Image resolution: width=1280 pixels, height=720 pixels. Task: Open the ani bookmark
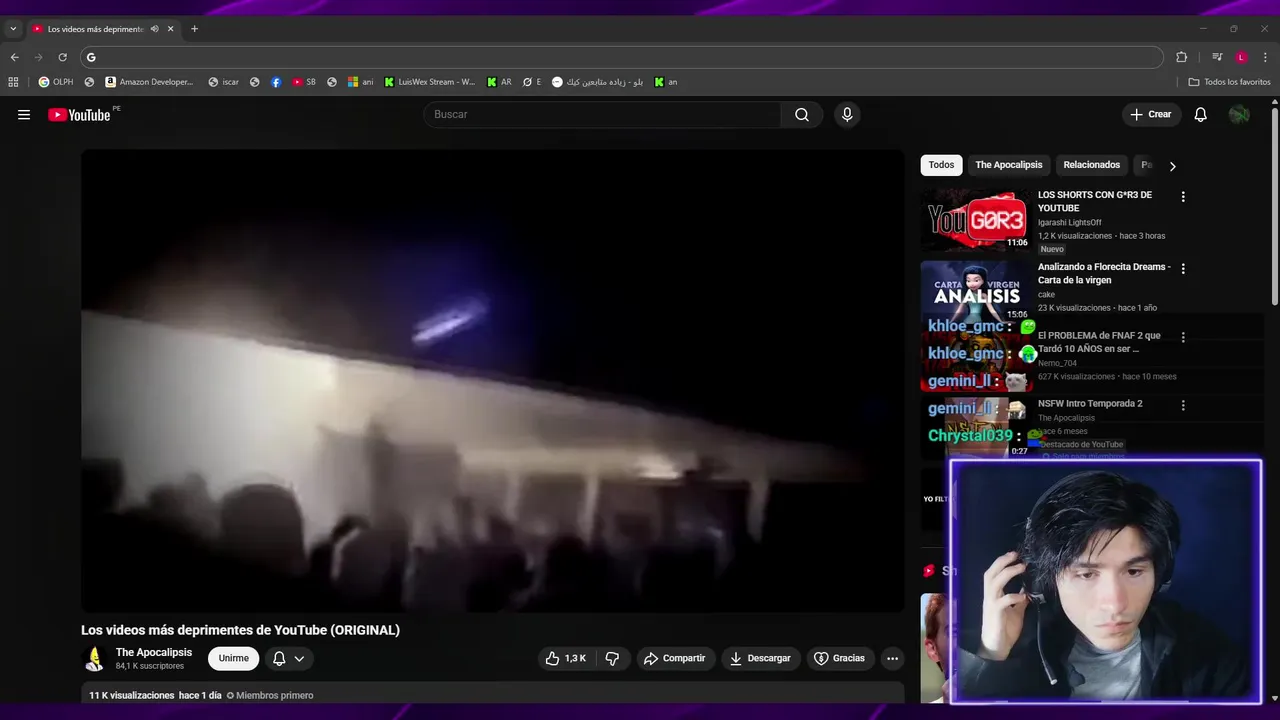point(360,82)
